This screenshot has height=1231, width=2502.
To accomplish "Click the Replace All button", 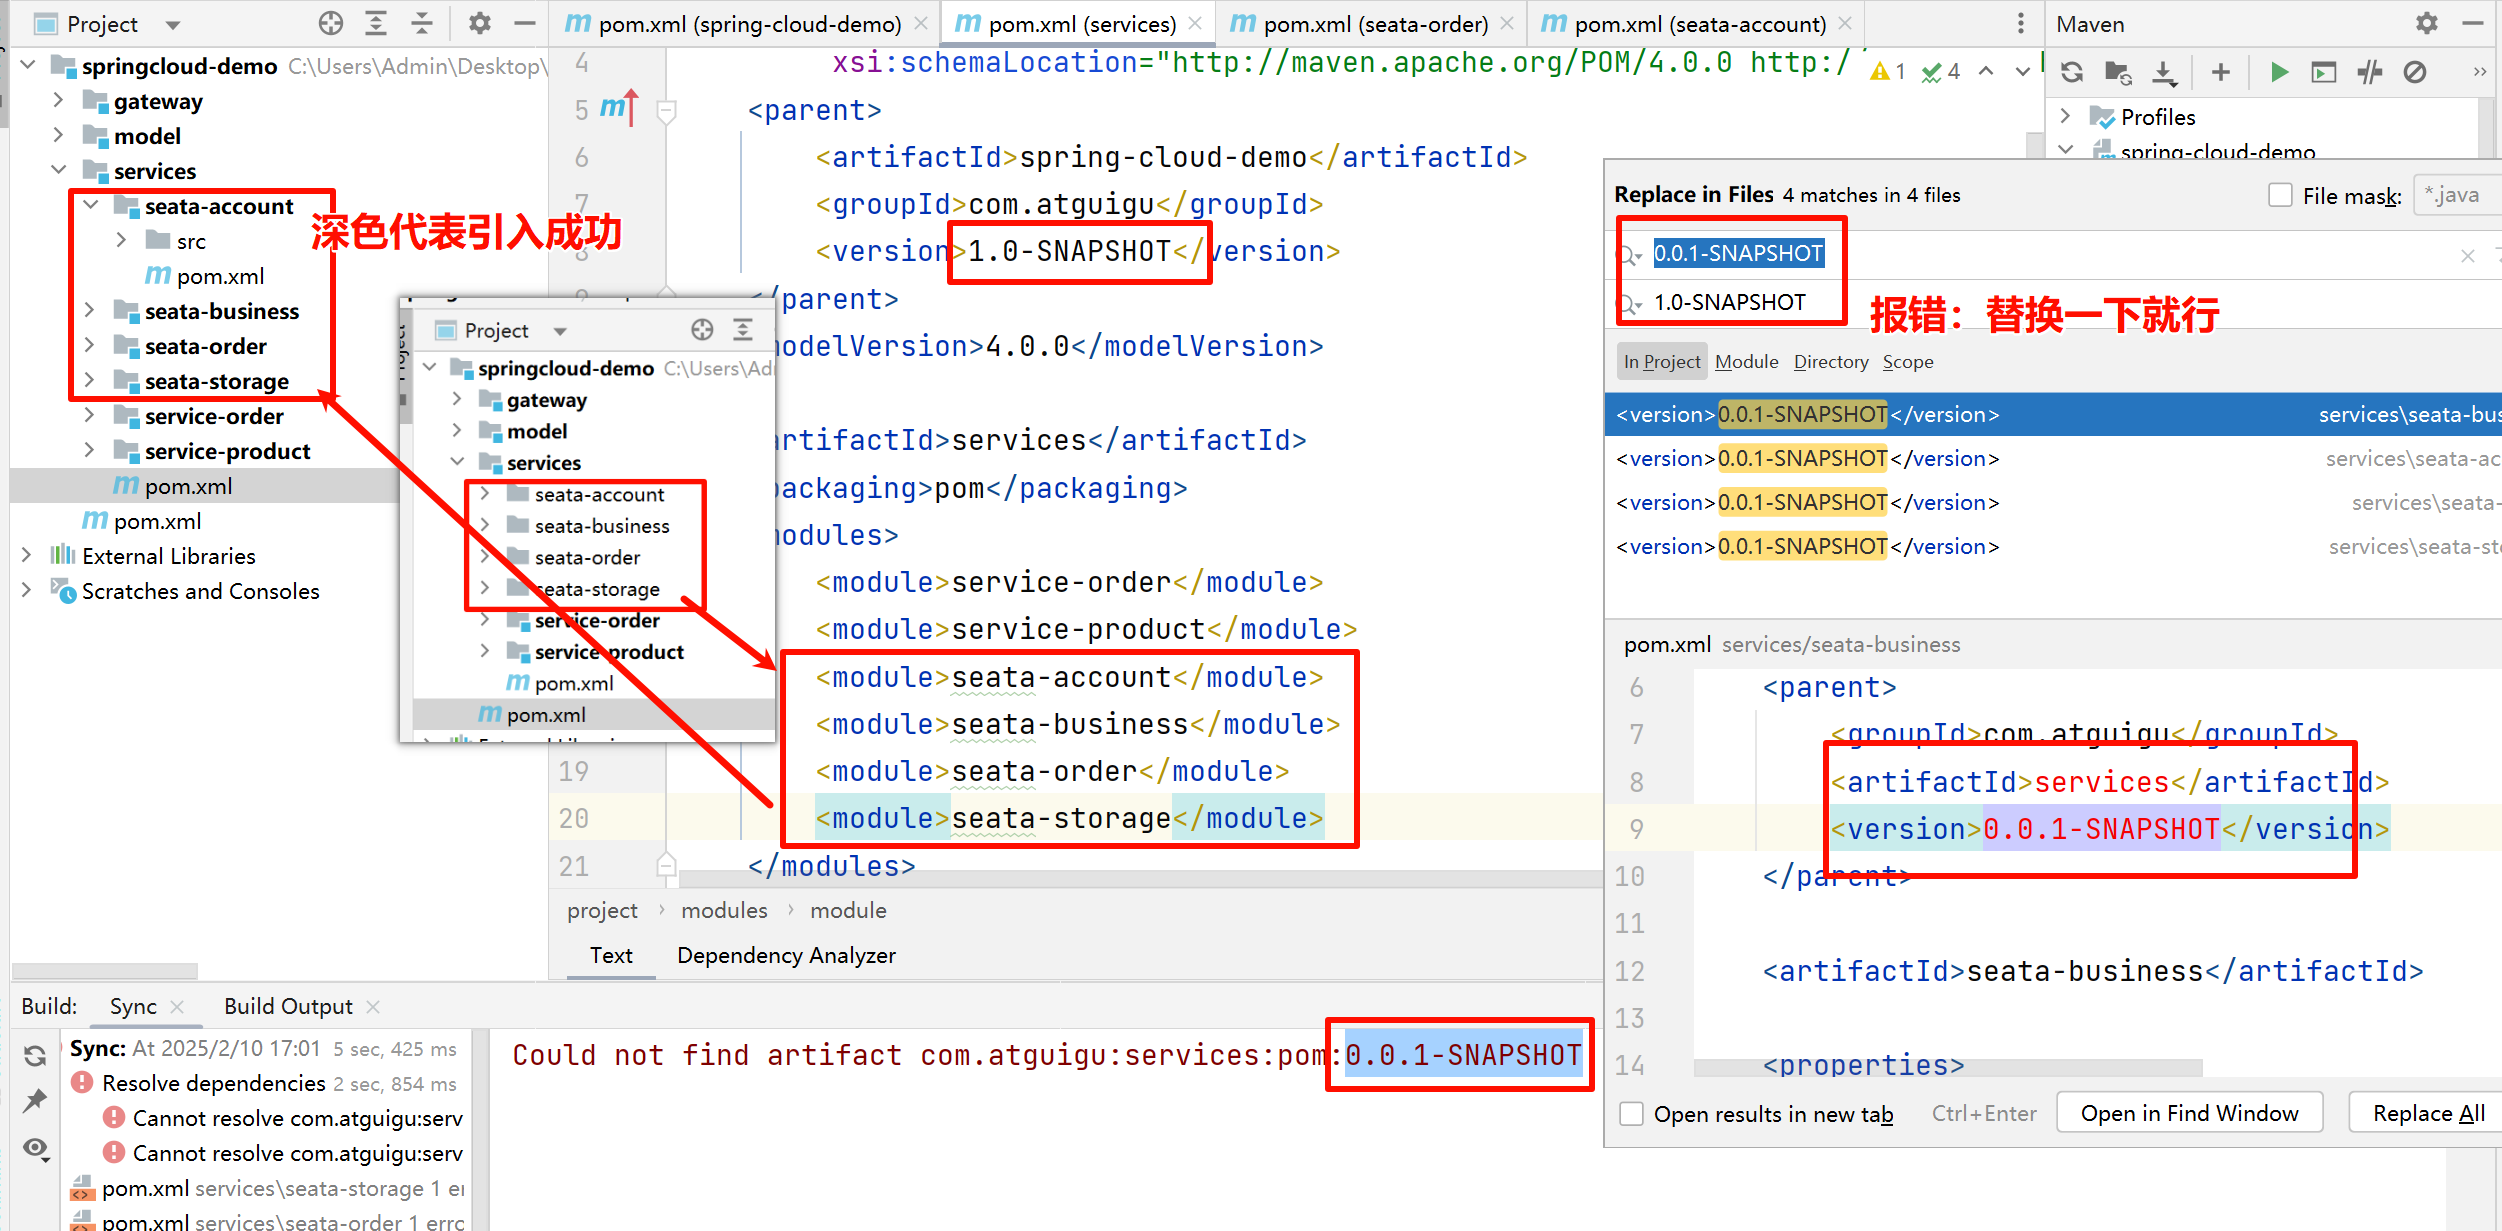I will (2428, 1114).
